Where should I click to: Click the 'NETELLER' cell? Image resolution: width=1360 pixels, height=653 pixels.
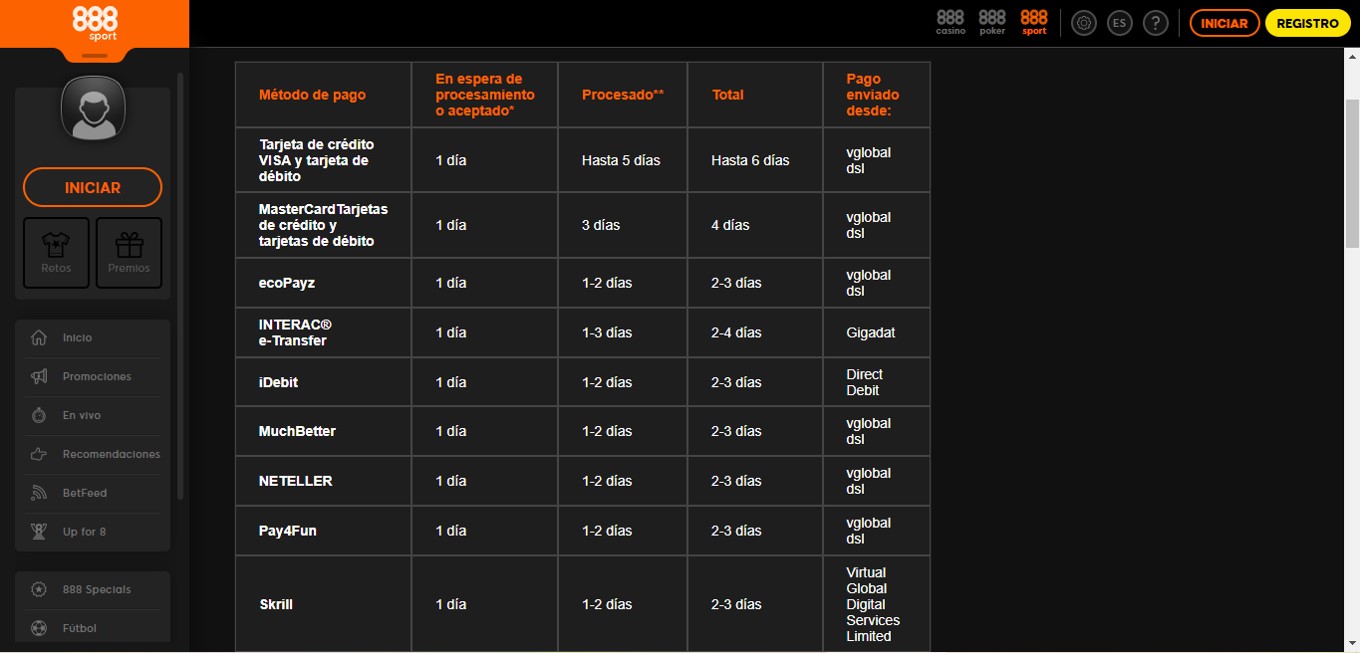(323, 481)
